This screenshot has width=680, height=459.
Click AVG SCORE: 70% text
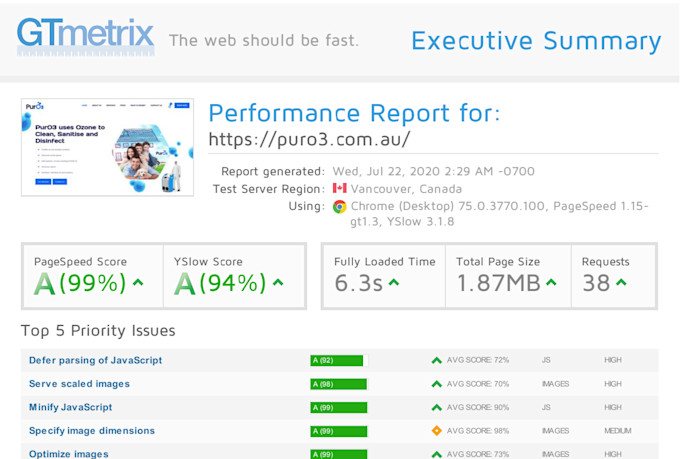tap(478, 384)
